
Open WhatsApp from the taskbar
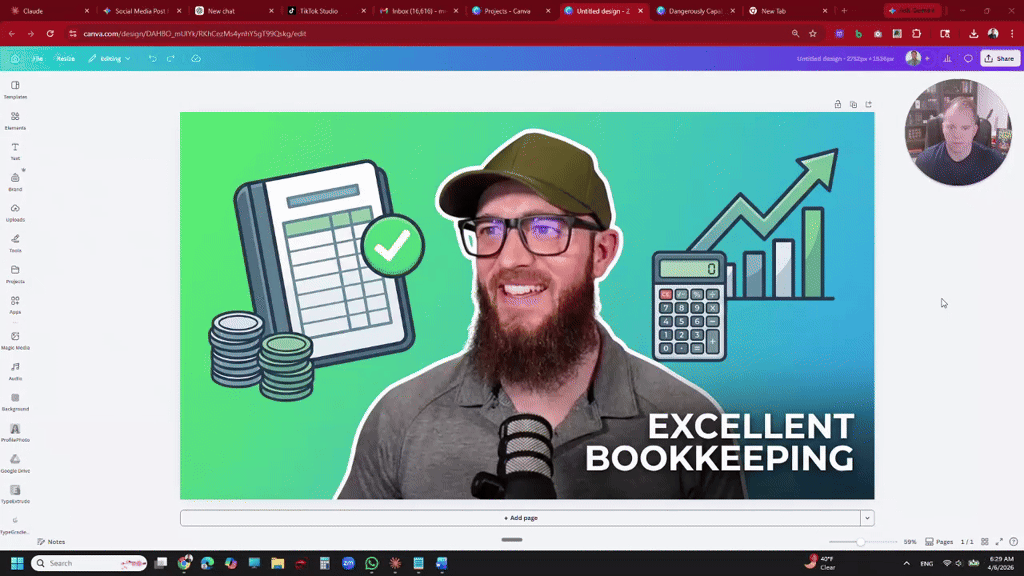click(372, 563)
